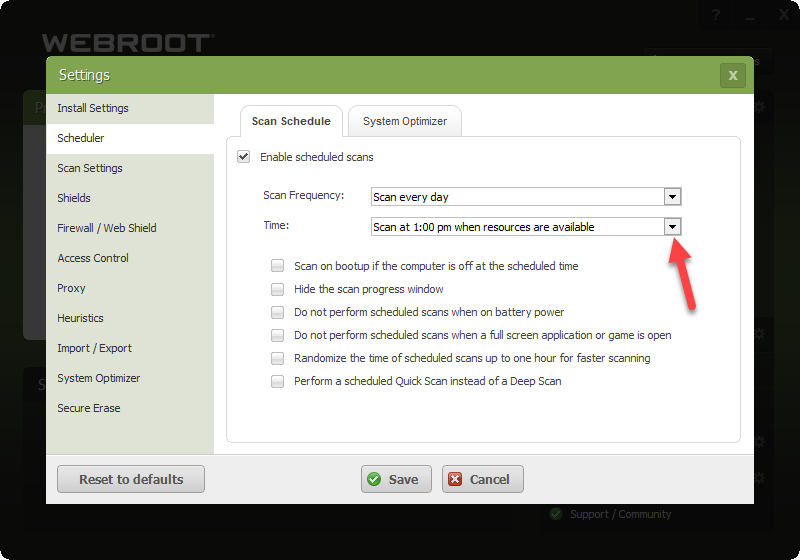The width and height of the screenshot is (800, 560).
Task: Toggle Enable scheduled scans checkbox
Action: 244,157
